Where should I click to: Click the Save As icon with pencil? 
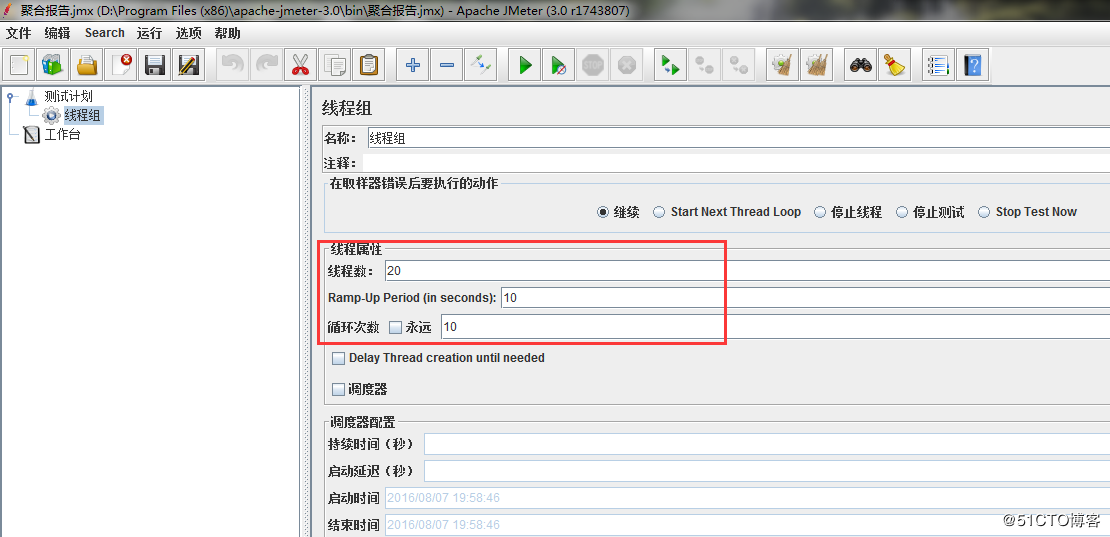(188, 66)
